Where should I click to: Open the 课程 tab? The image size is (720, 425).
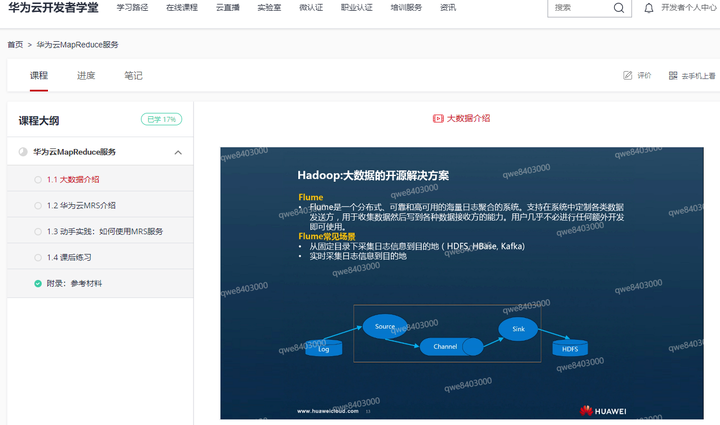(x=39, y=75)
